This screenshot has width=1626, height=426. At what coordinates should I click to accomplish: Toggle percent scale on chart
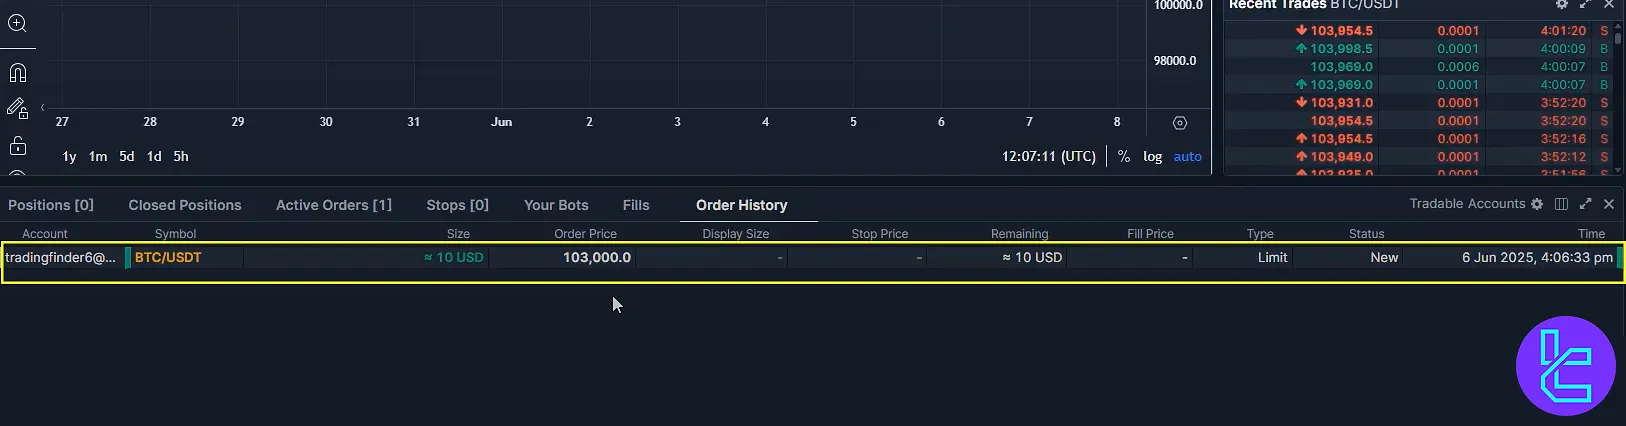(x=1124, y=156)
